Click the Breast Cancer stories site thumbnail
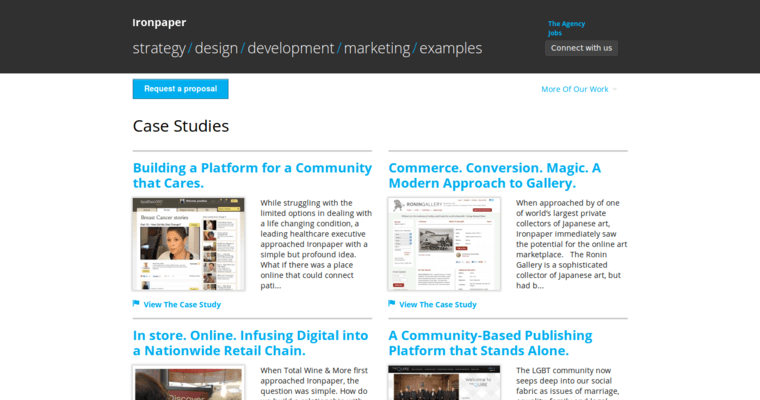Image resolution: width=760 pixels, height=400 pixels. click(189, 243)
